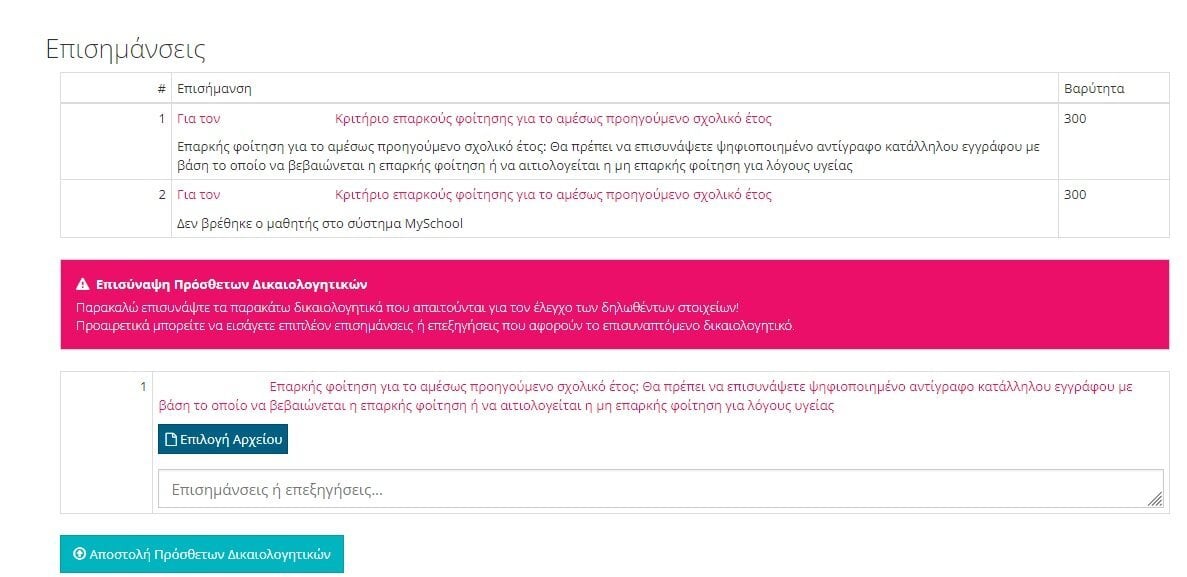Click the Επισημάνσεις page heading
This screenshot has width=1187, height=577.
tap(126, 49)
